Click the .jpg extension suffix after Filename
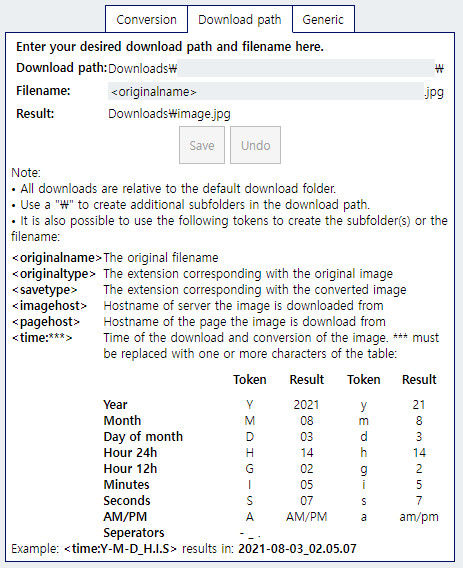Image resolution: width=463 pixels, height=568 pixels. 434,92
